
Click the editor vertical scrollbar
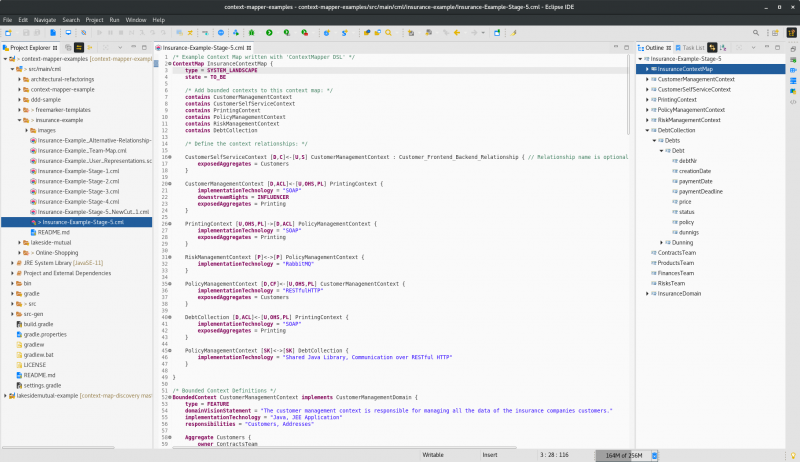coord(631,95)
